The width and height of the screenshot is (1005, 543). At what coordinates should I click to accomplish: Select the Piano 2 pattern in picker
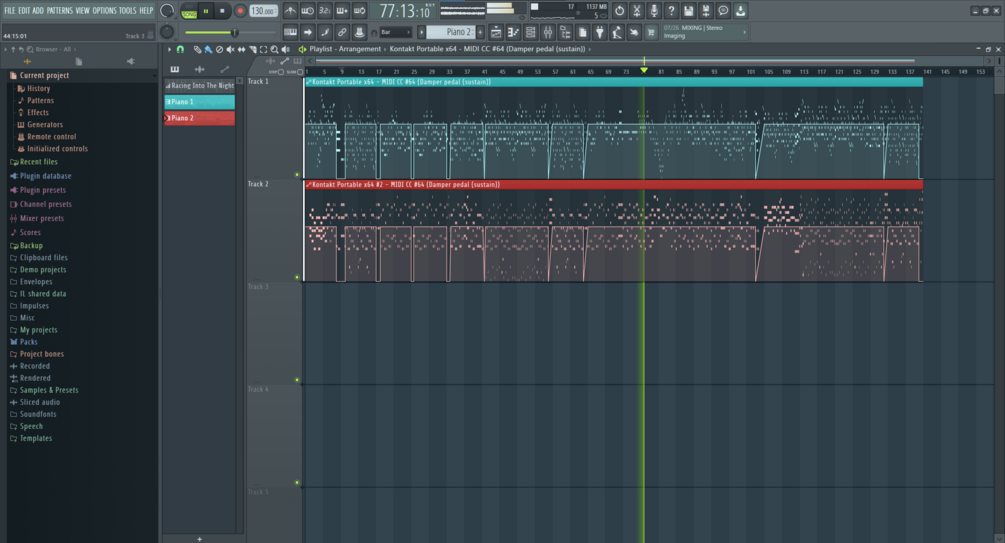tap(199, 118)
